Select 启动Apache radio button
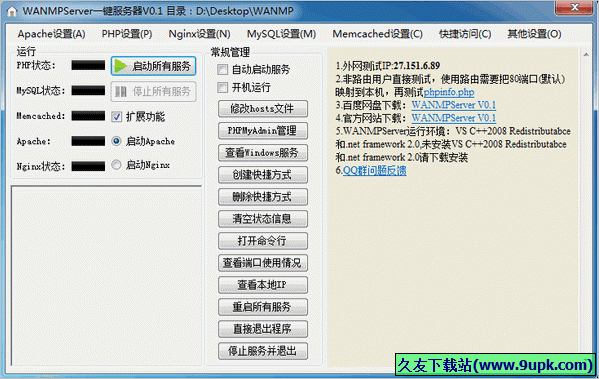 [x=117, y=141]
